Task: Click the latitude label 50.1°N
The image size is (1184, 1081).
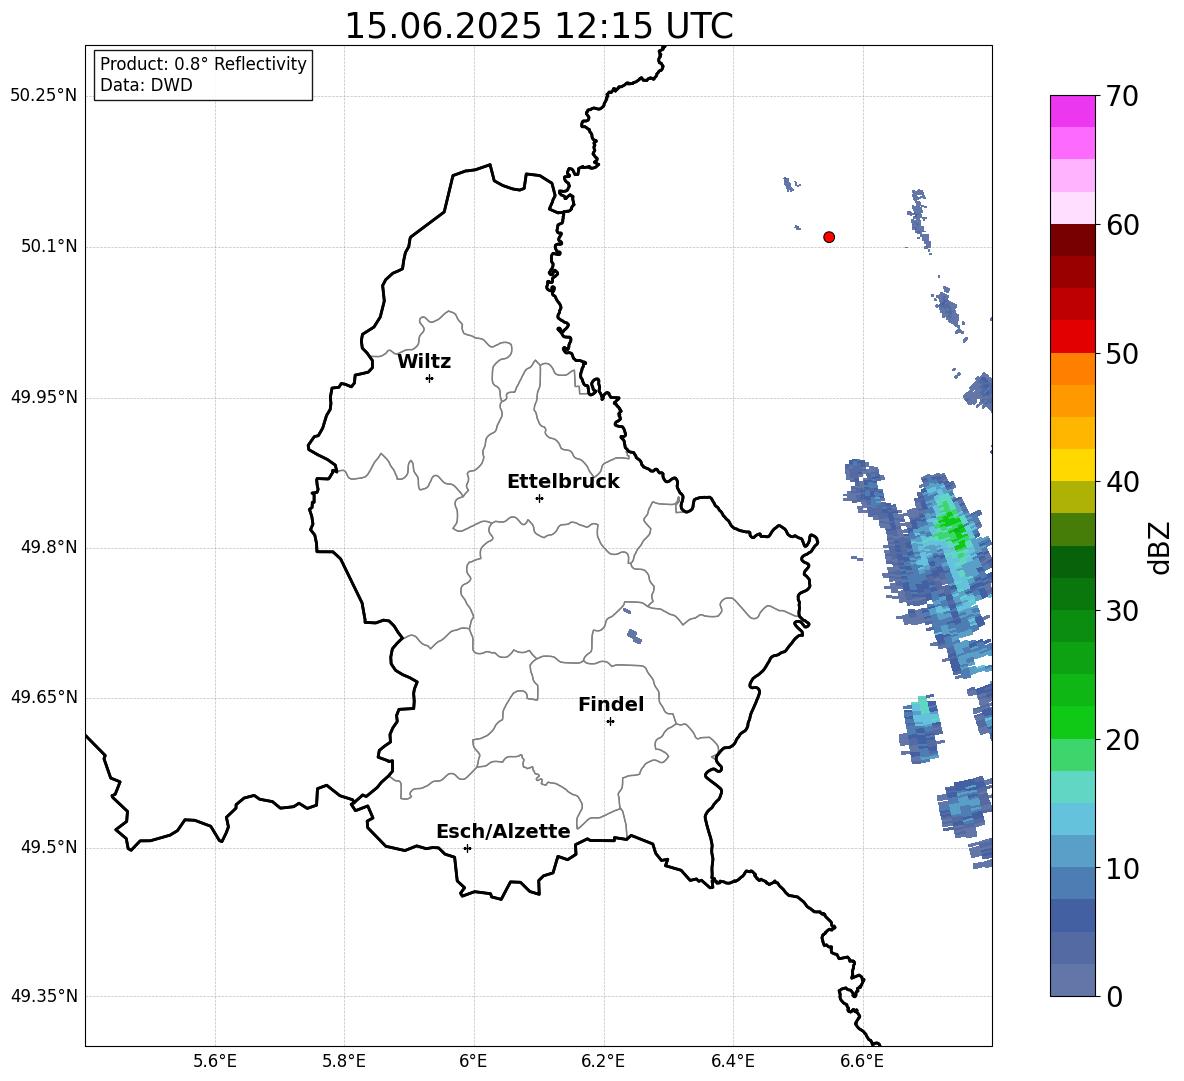Action: (49, 247)
